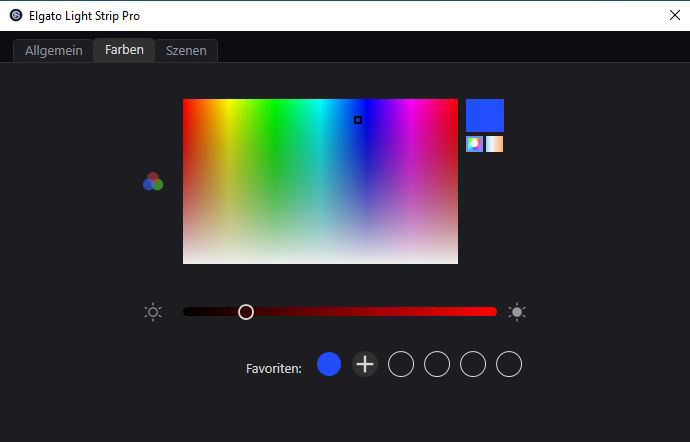
Task: Open the Szenen tab
Action: 186,50
